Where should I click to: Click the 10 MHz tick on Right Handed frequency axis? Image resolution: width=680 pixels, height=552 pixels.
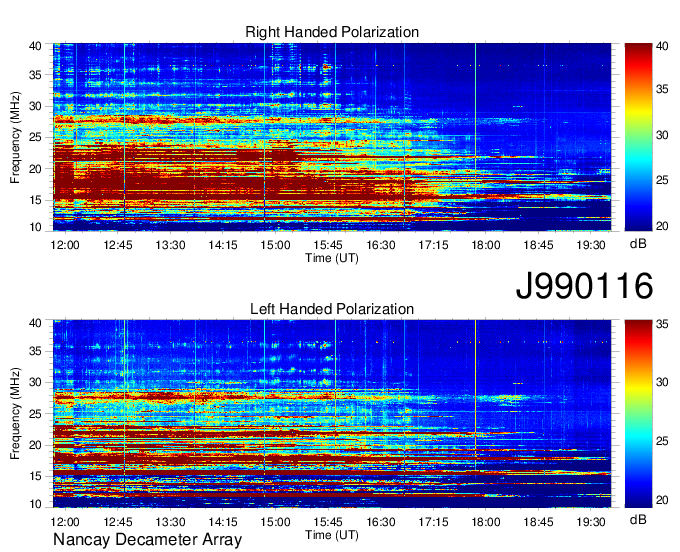35,227
